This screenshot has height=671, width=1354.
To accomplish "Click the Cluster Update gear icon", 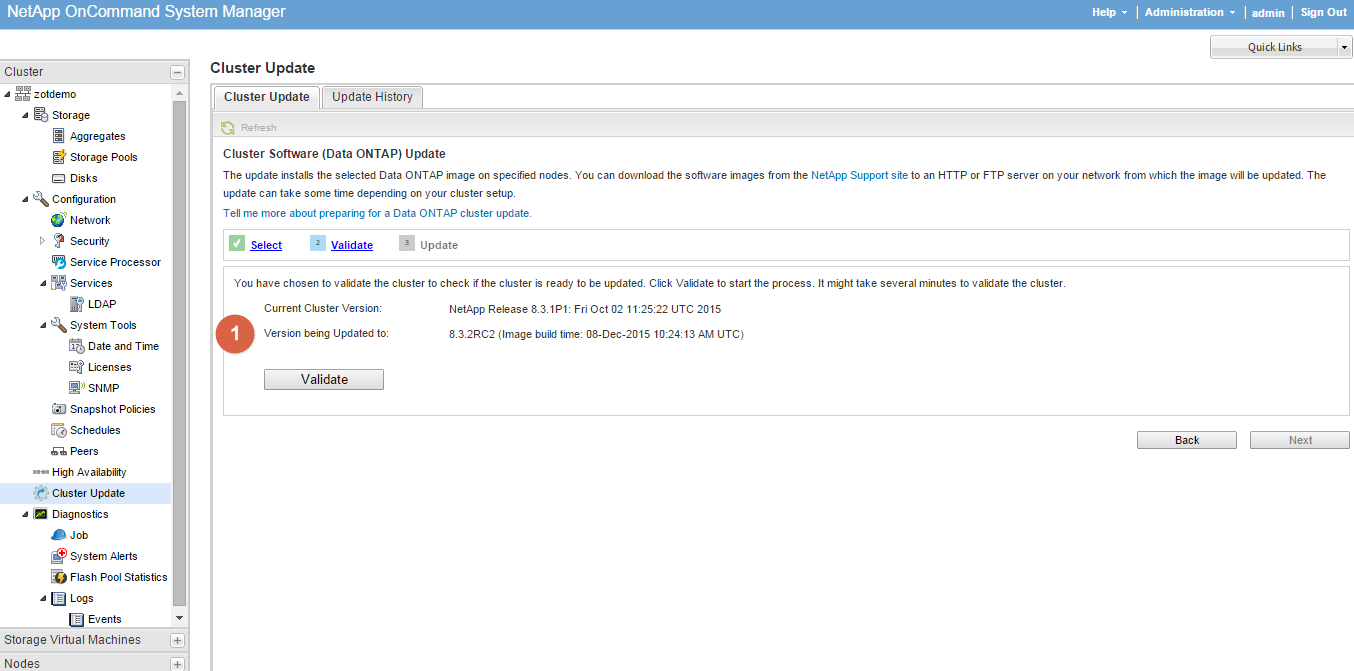I will (x=41, y=493).
